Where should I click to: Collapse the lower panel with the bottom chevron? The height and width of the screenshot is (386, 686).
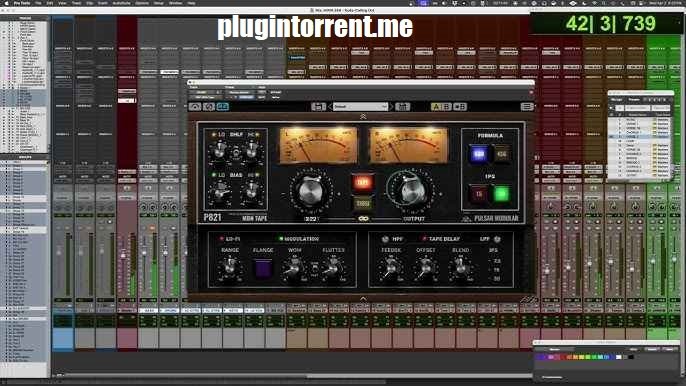(363, 298)
